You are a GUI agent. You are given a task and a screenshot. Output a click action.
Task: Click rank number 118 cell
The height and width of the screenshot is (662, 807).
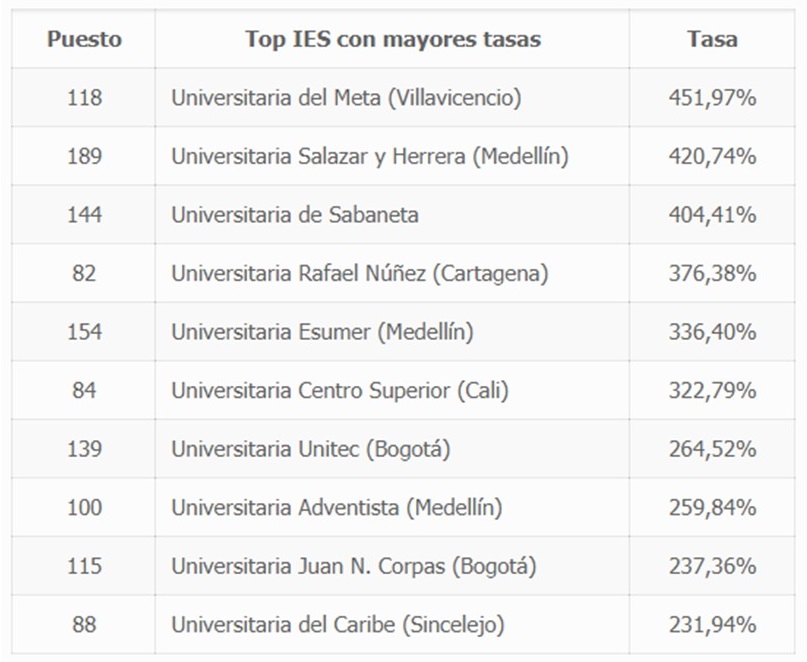click(84, 97)
